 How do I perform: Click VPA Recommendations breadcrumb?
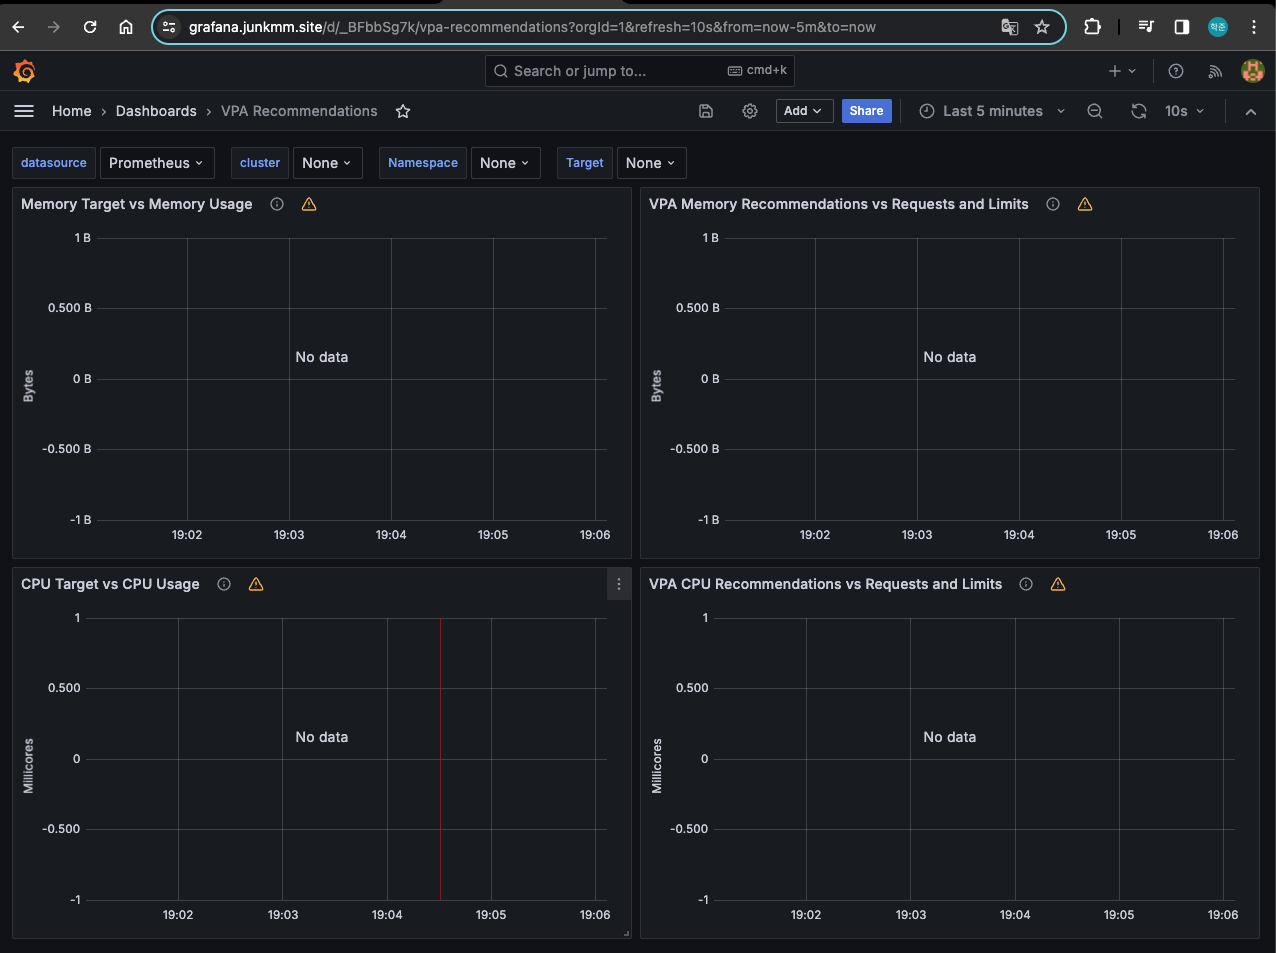(299, 111)
